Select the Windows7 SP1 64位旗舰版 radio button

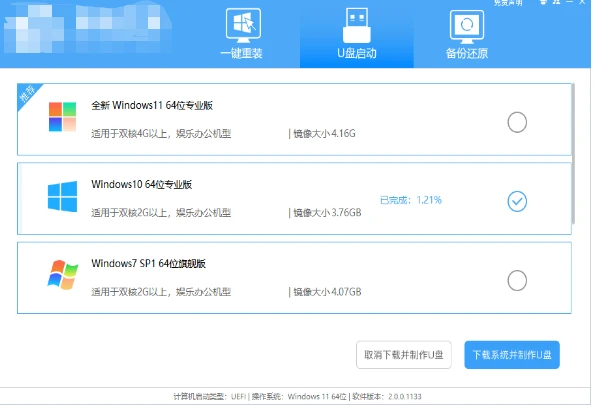coord(517,280)
